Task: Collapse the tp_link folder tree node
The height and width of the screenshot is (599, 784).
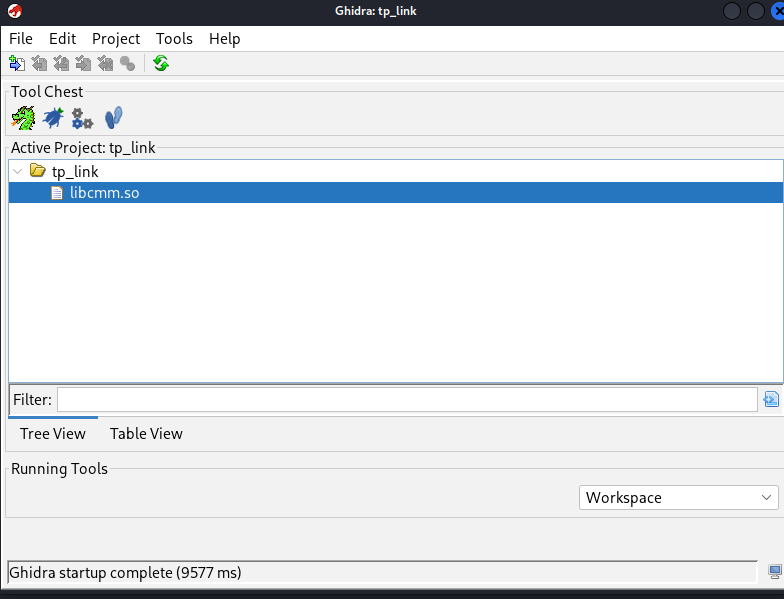Action: (x=18, y=171)
